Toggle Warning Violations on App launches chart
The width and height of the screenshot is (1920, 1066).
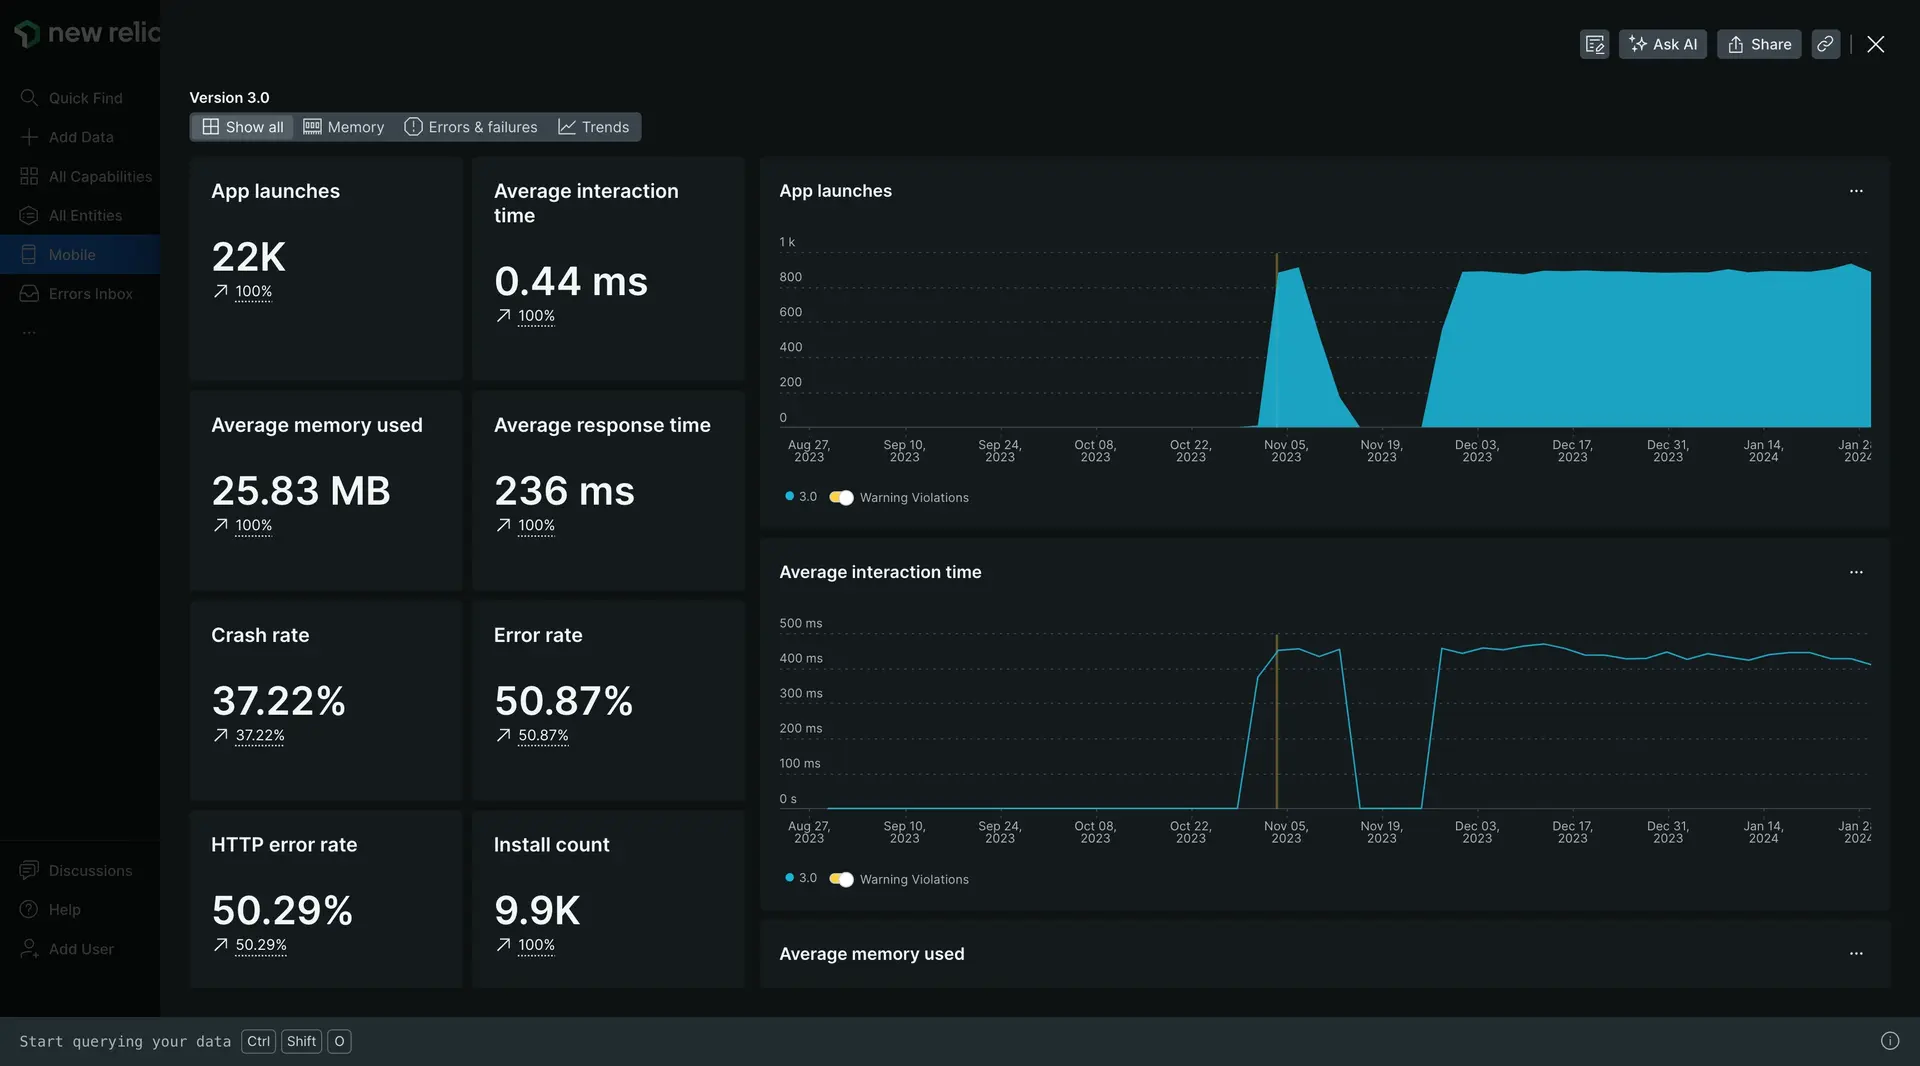pos(841,498)
